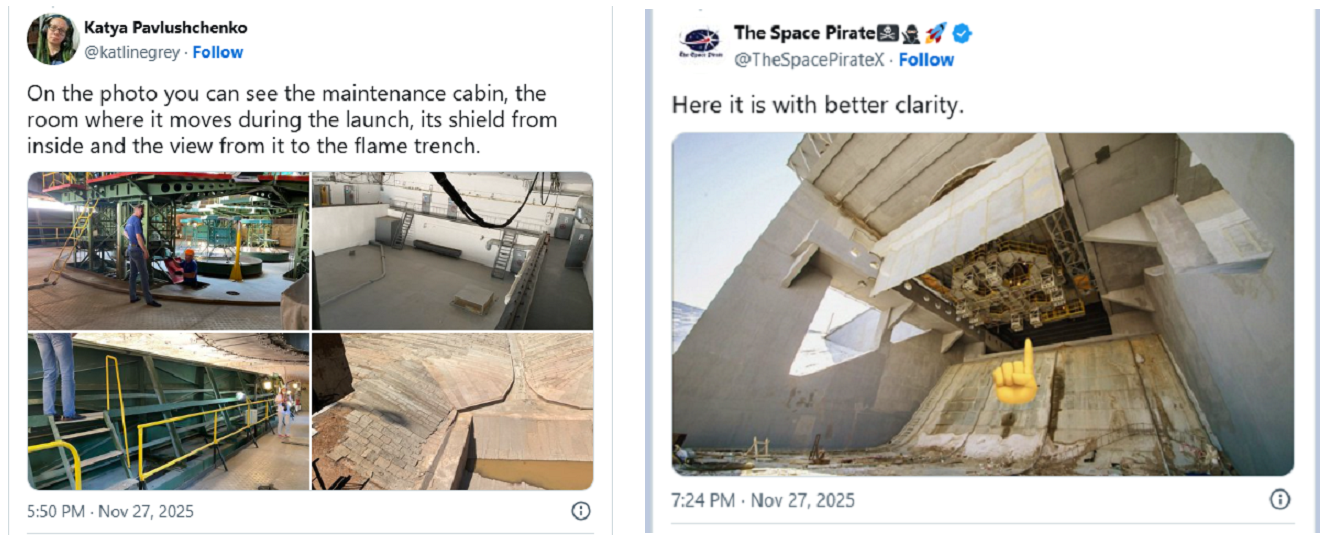This screenshot has width=1321, height=543.
Task: Open the flame trench view photo
Action: click(452, 411)
